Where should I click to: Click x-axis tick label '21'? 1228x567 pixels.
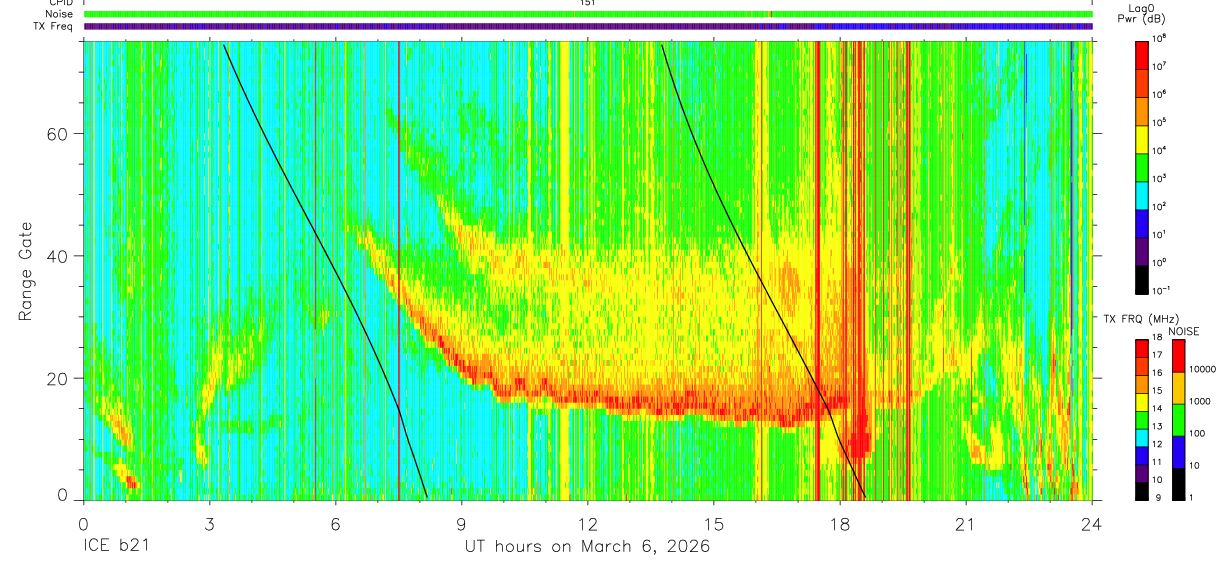pyautogui.click(x=966, y=524)
